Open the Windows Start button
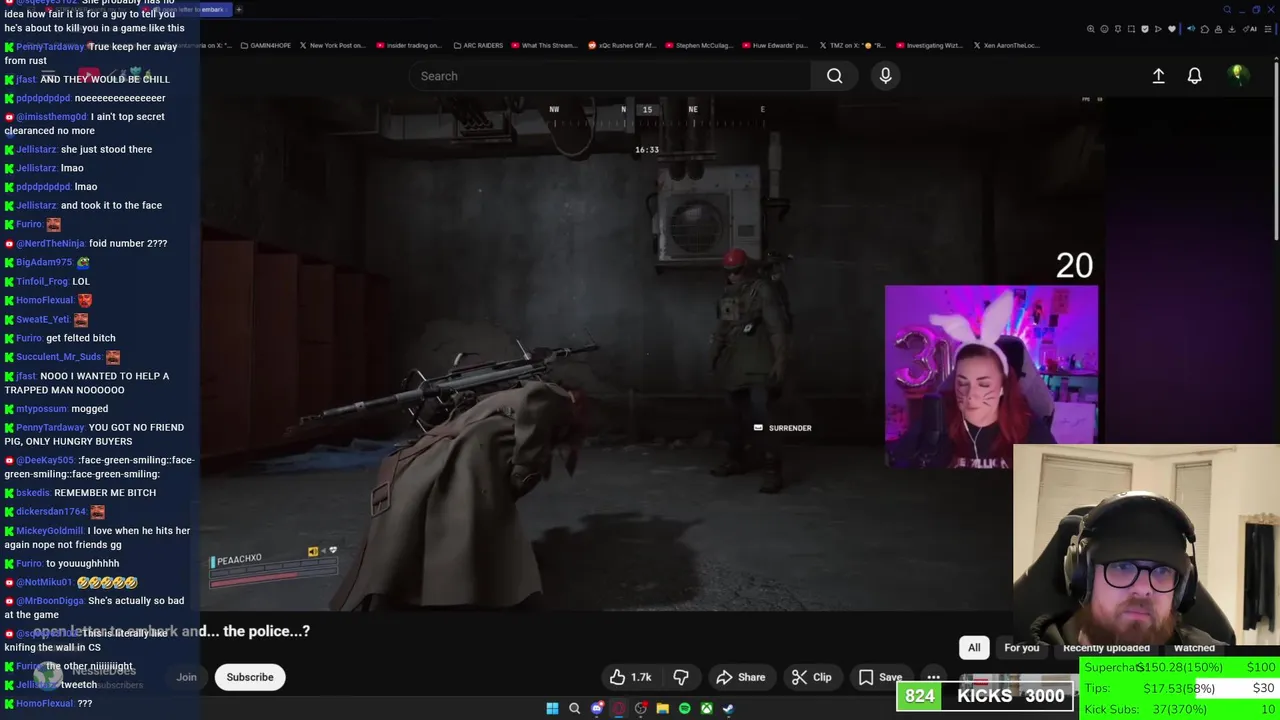This screenshot has width=1280, height=720. 552,708
